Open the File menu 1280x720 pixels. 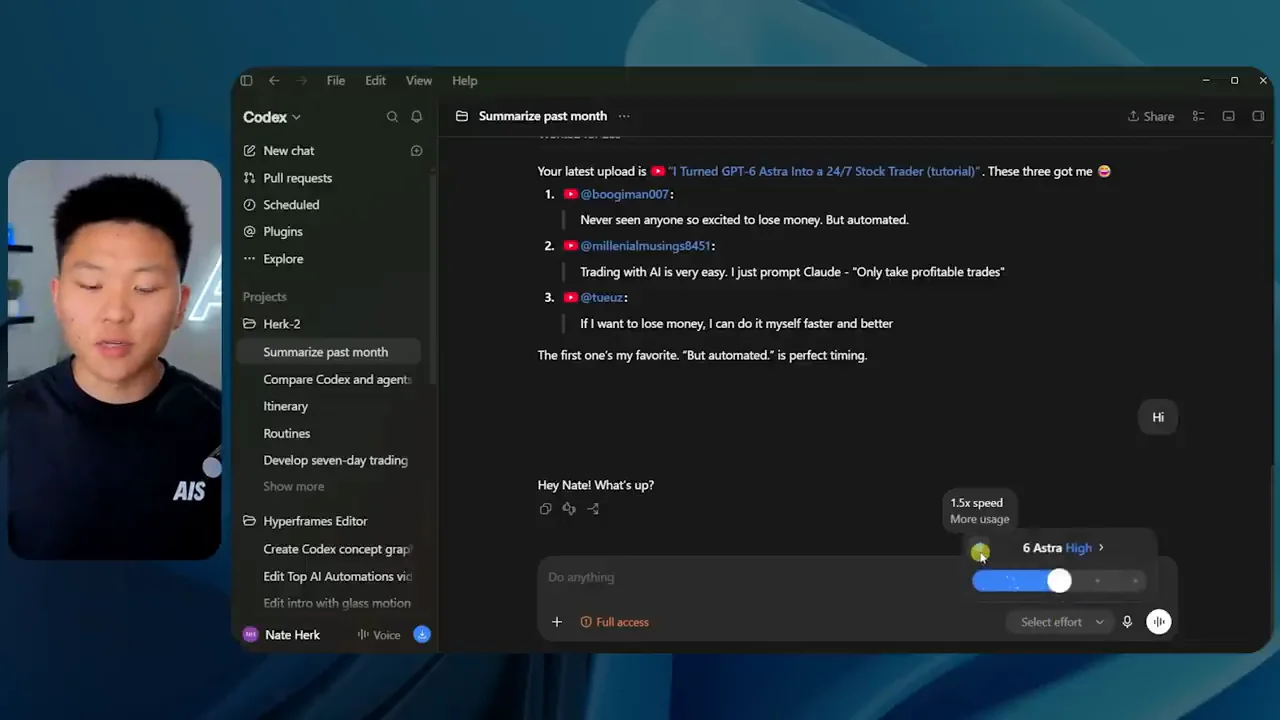(x=336, y=81)
